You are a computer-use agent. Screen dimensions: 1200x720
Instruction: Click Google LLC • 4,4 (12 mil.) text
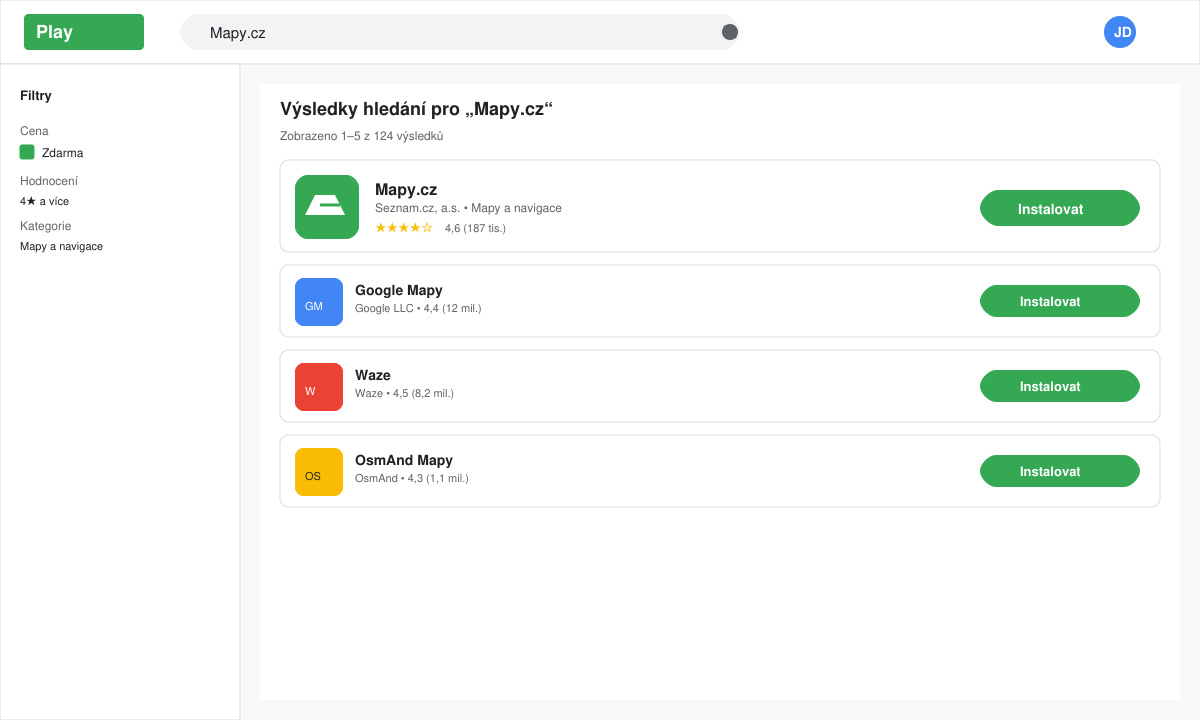[x=418, y=308]
